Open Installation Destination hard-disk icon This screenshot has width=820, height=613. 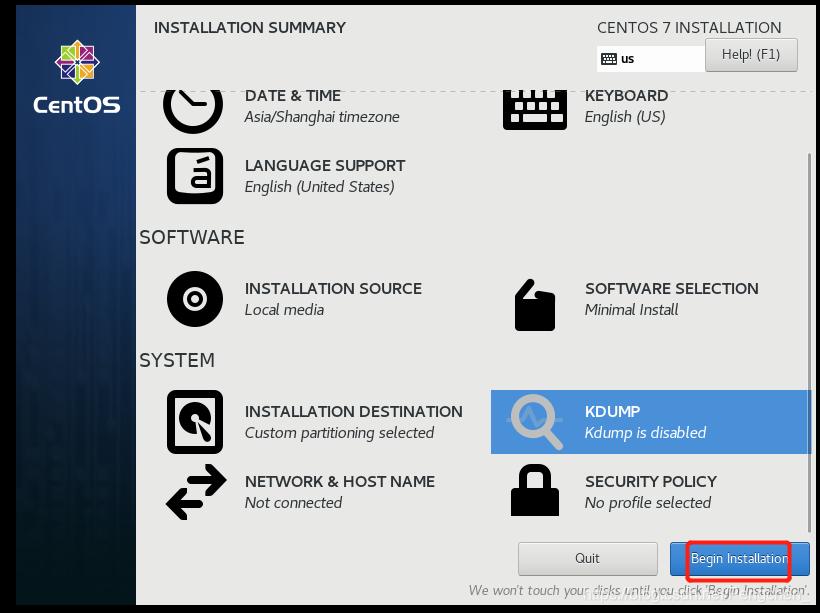[x=195, y=422]
